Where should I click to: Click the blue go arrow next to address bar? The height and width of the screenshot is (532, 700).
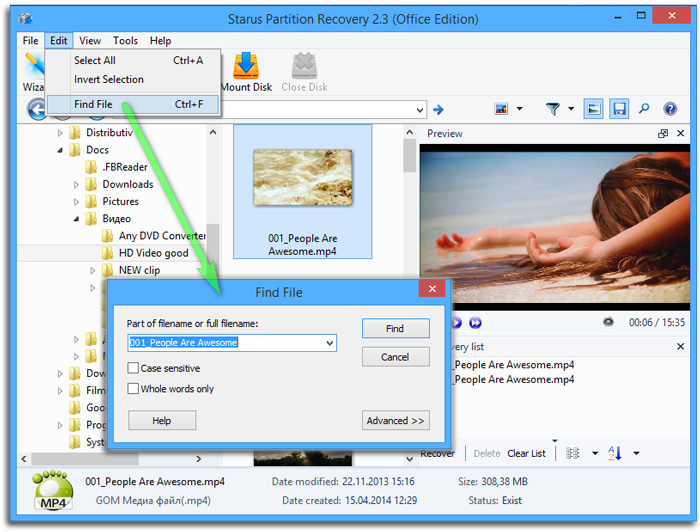click(x=438, y=109)
